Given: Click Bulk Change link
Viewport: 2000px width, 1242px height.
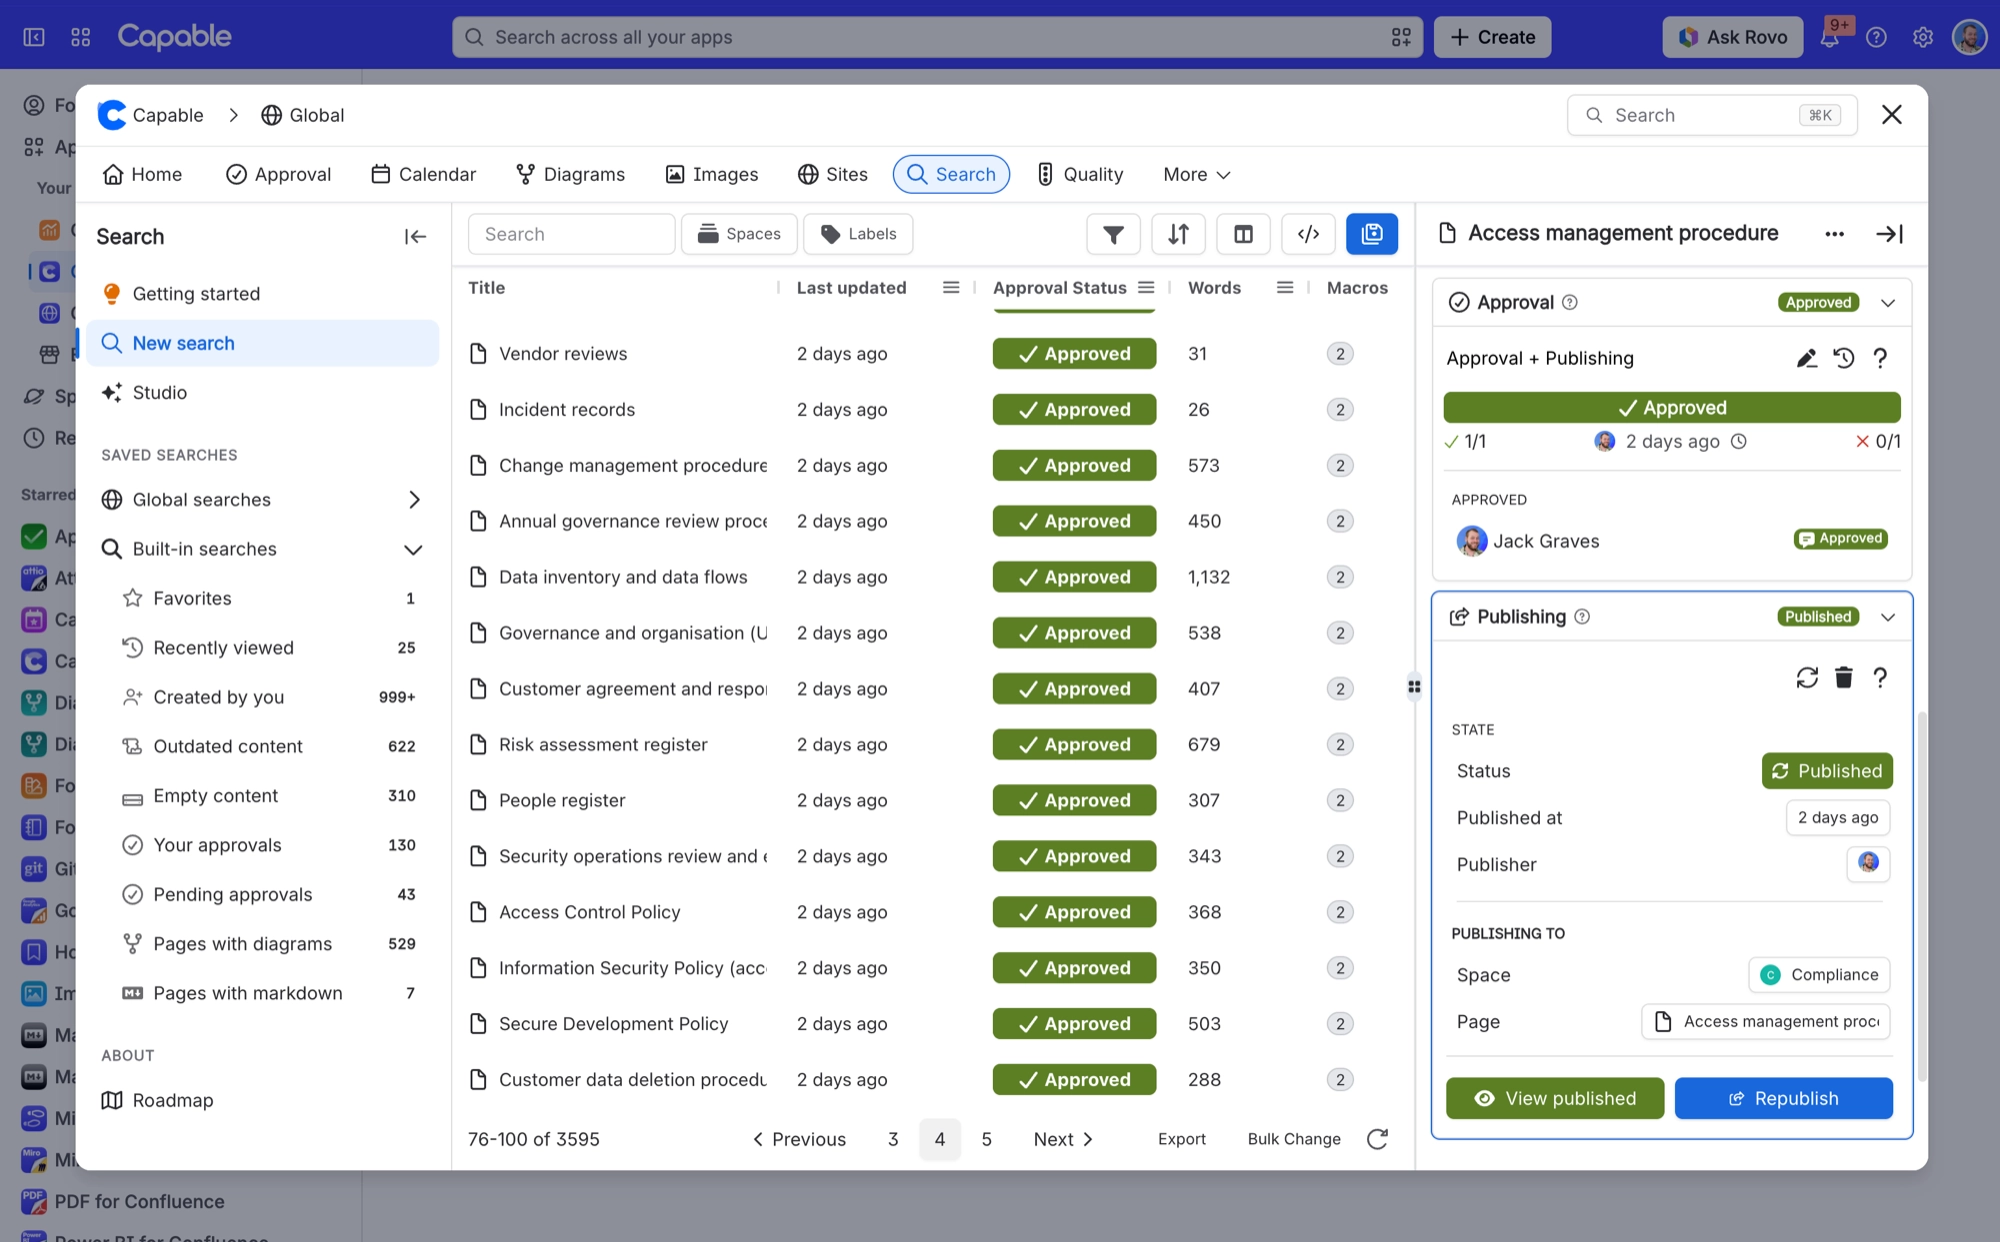Looking at the screenshot, I should (x=1294, y=1139).
